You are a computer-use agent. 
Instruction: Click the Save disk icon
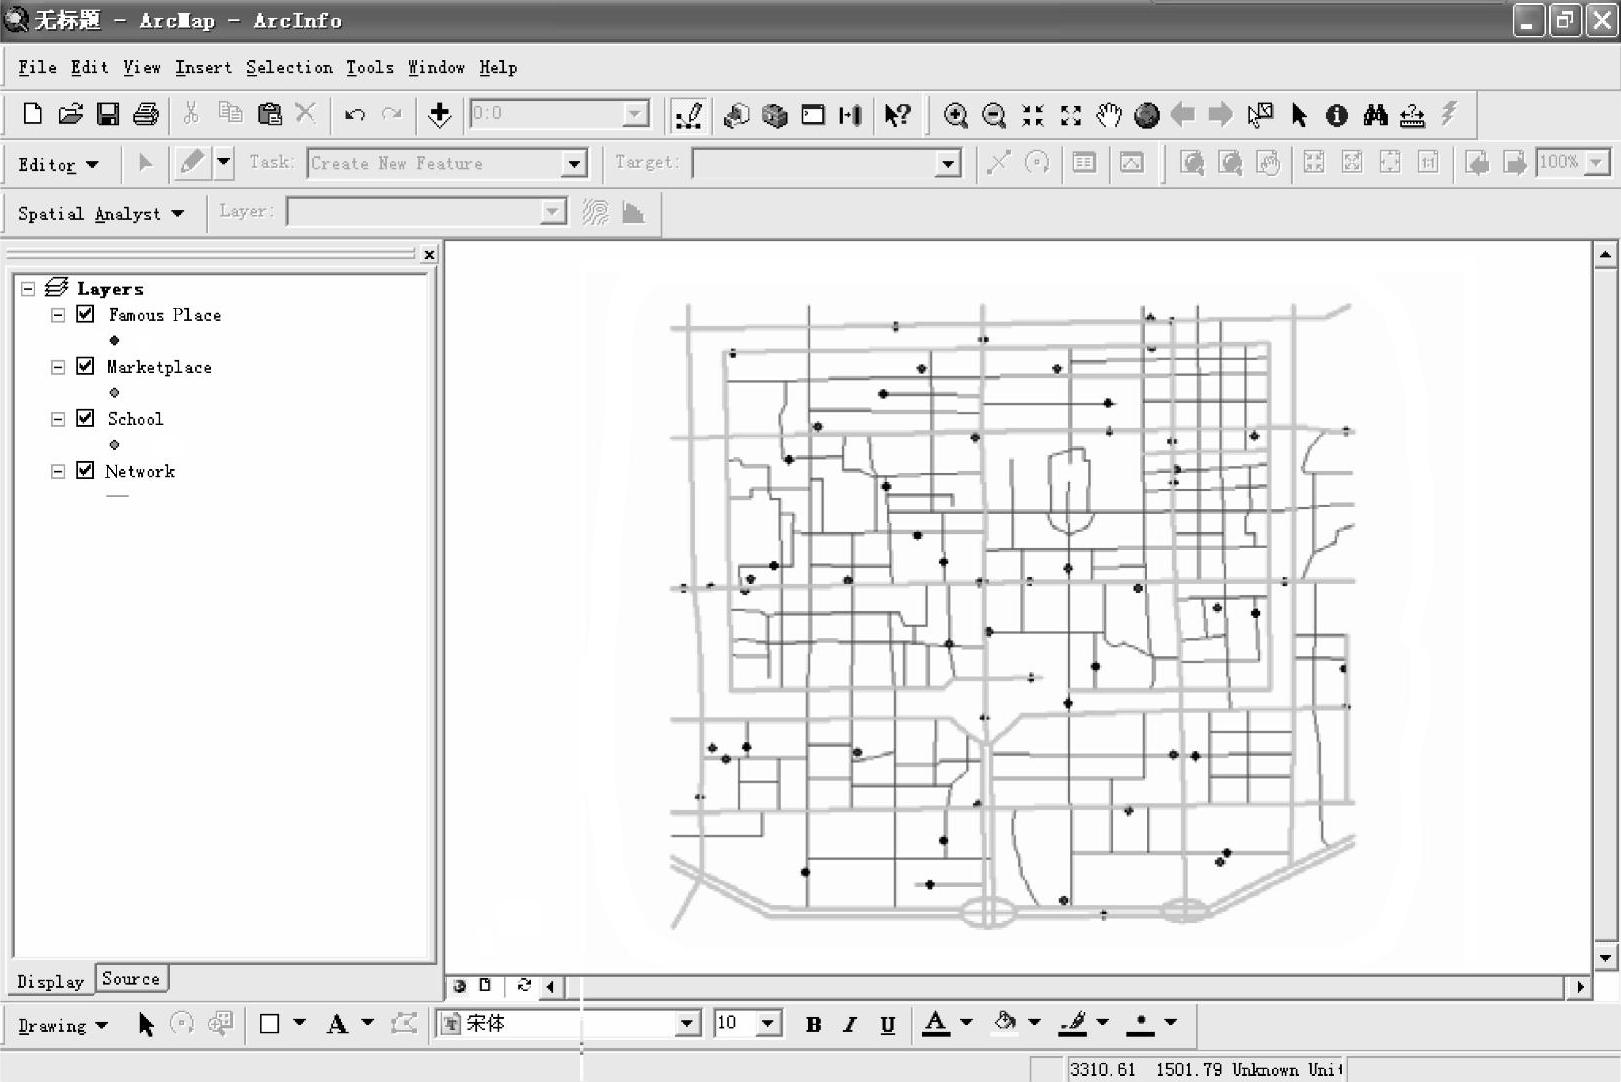coord(108,114)
